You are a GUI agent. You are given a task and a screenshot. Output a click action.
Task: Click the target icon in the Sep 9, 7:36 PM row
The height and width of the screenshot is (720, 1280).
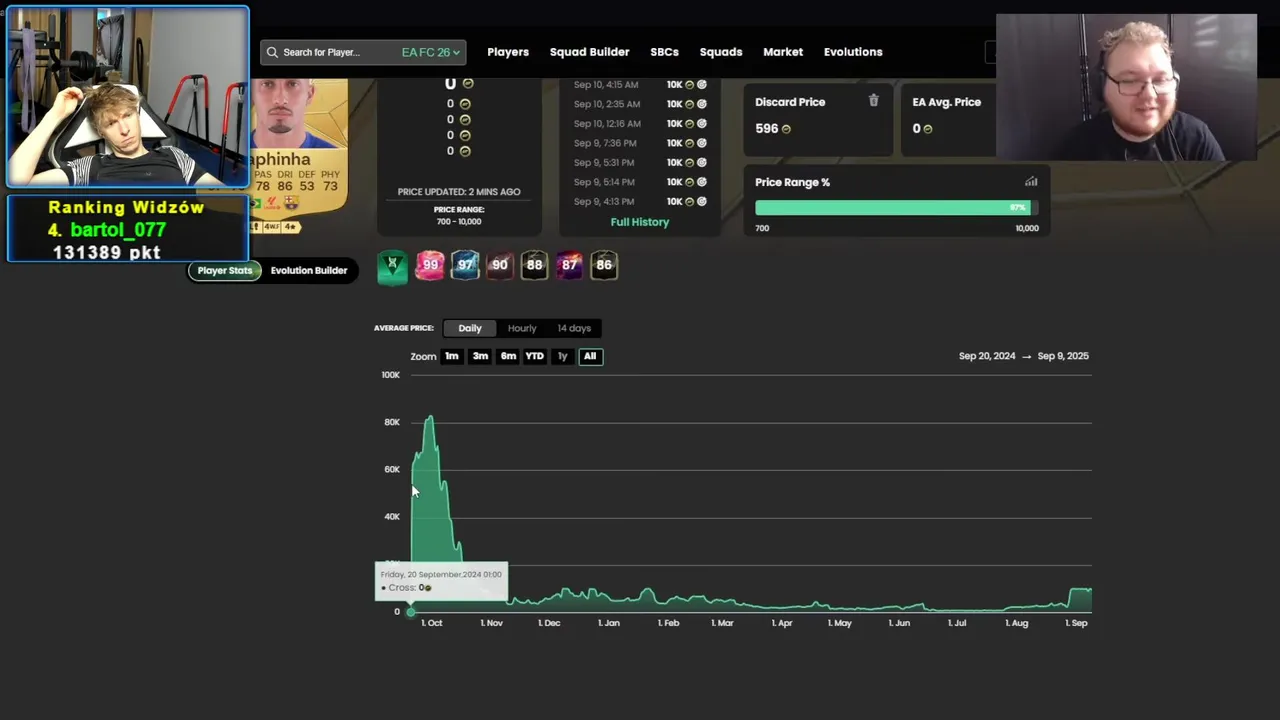[702, 143]
